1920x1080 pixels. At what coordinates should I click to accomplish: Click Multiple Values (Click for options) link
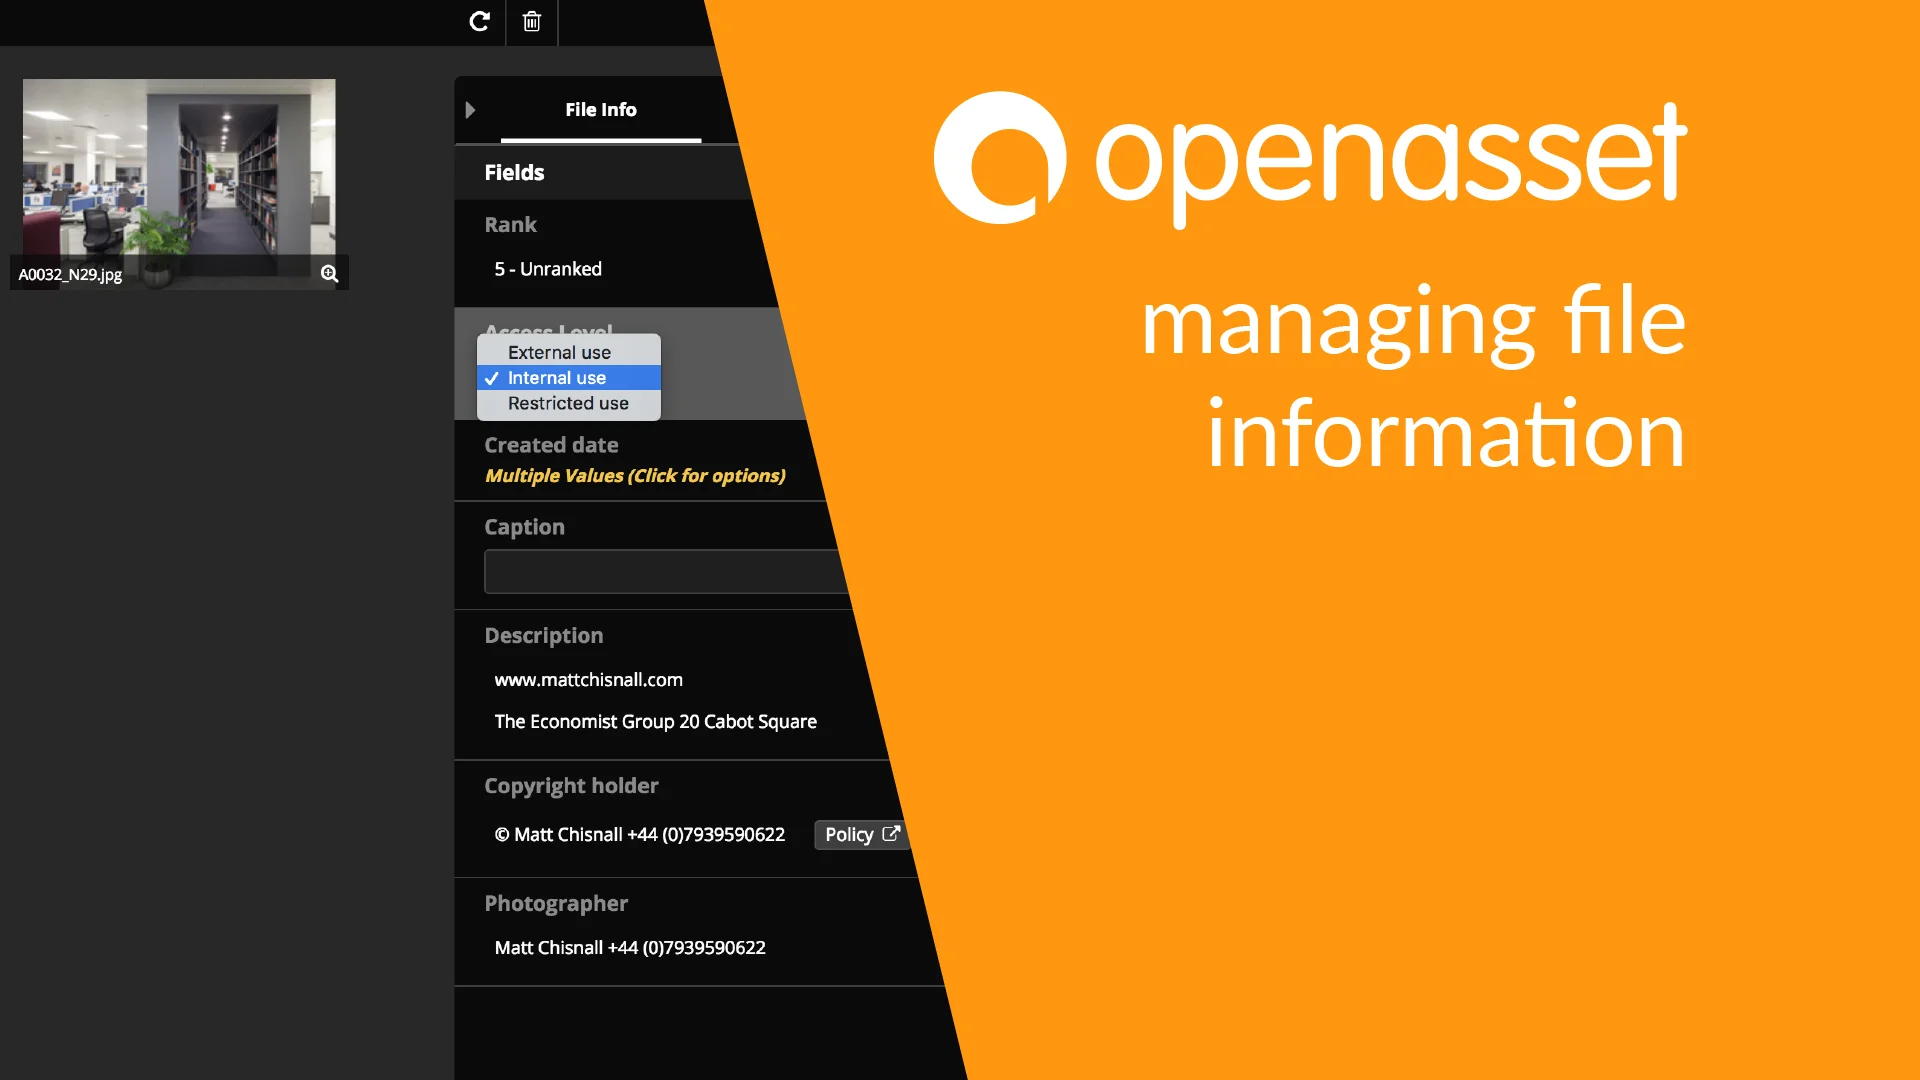tap(635, 476)
